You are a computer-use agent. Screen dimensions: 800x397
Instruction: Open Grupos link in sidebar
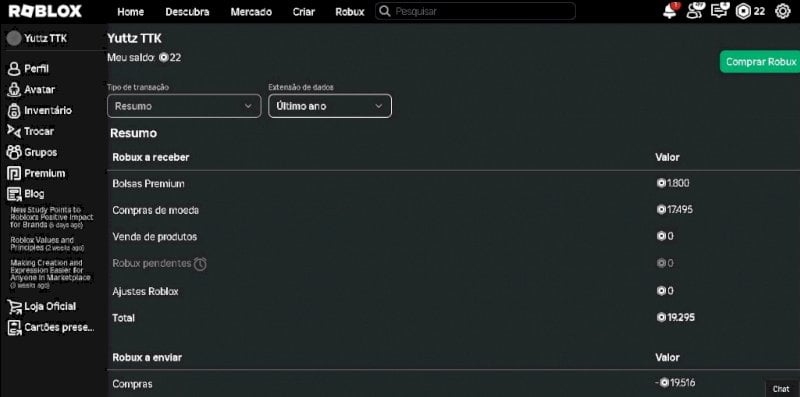[41, 152]
